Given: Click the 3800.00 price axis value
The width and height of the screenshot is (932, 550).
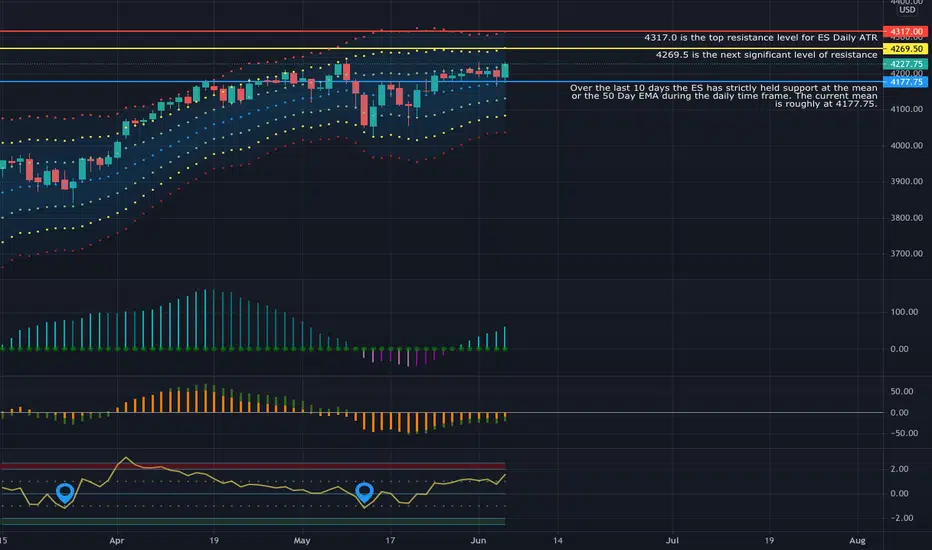Looking at the screenshot, I should (x=906, y=218).
